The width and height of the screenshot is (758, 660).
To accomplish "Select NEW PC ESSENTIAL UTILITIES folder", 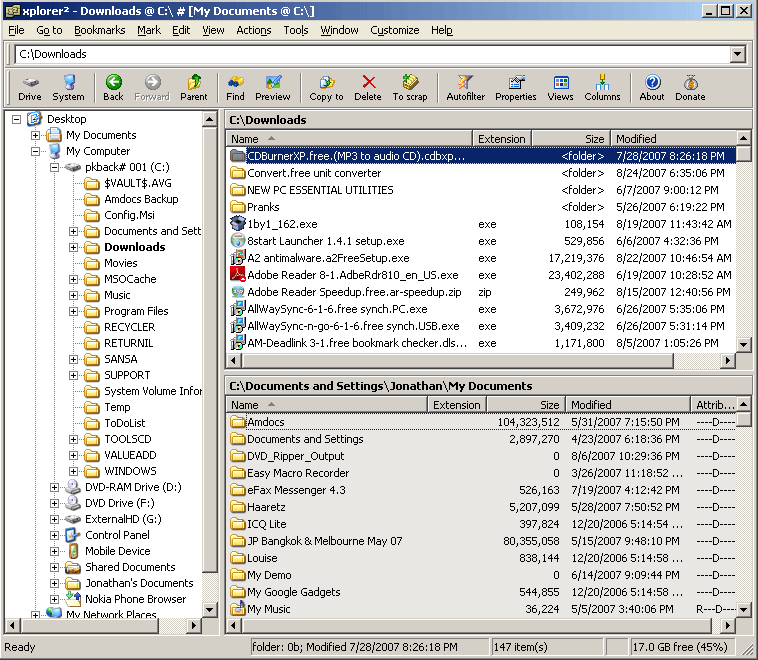I will 481,190.
